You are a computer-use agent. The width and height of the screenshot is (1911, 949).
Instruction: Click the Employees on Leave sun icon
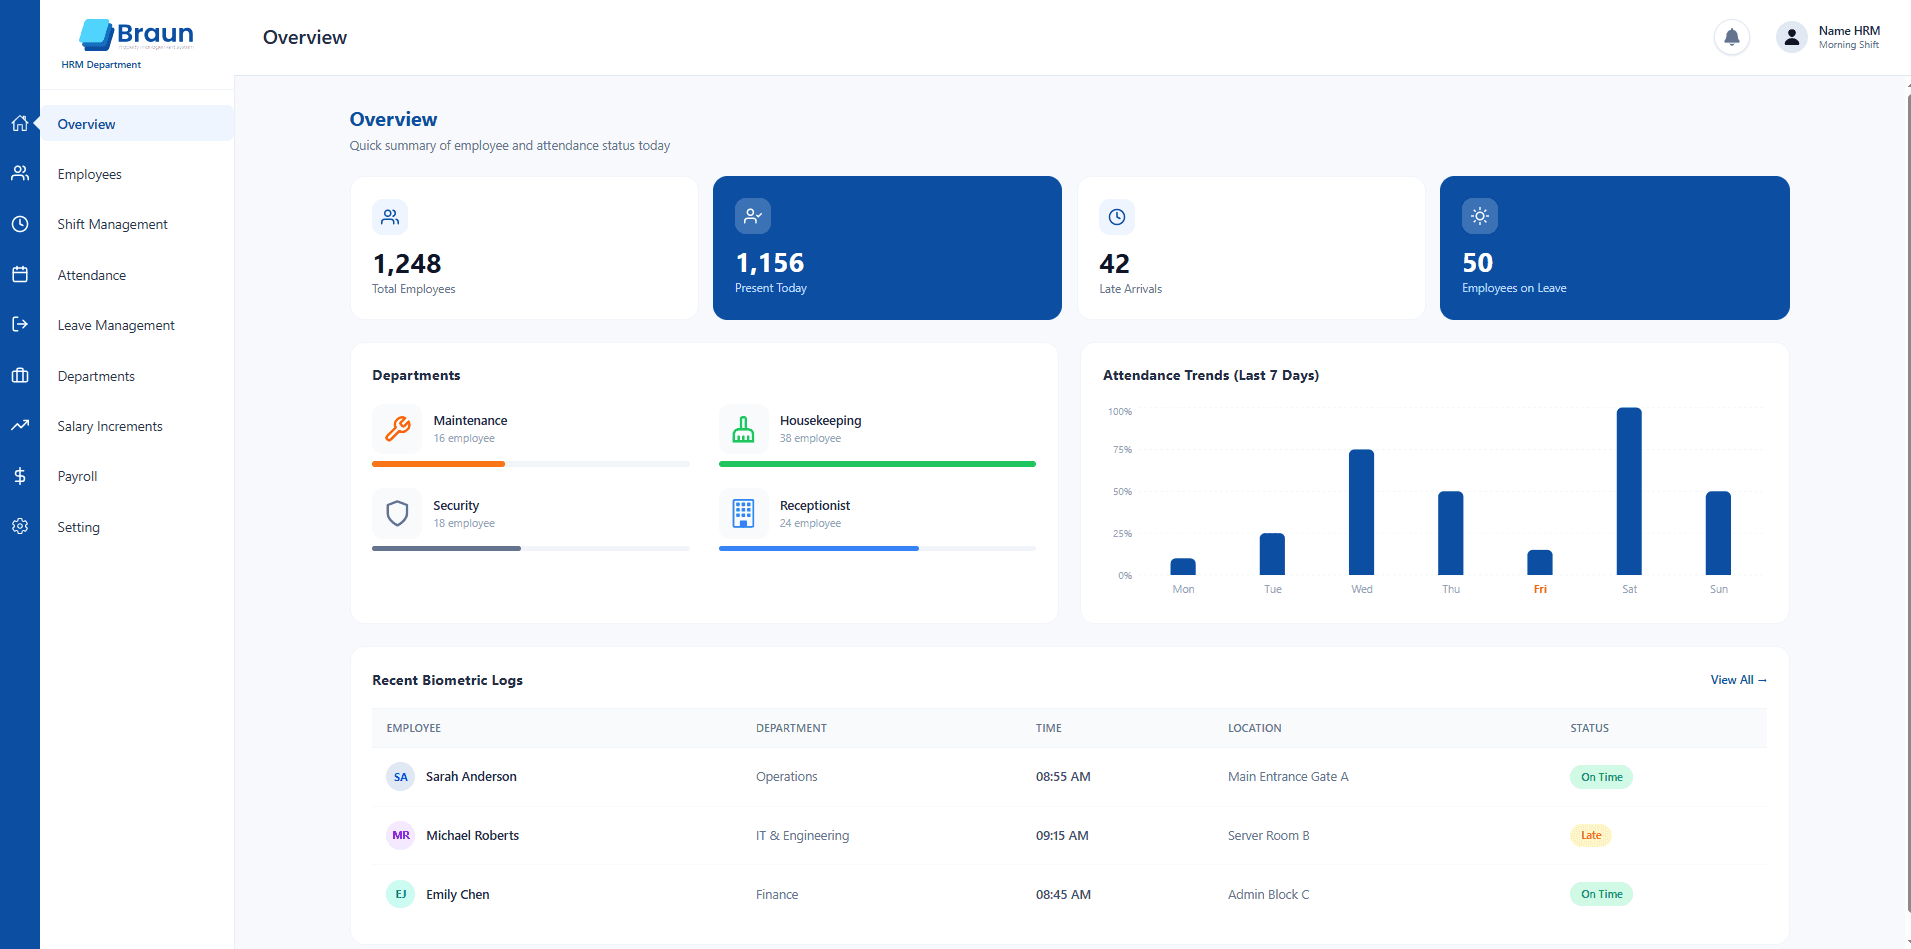1480,216
